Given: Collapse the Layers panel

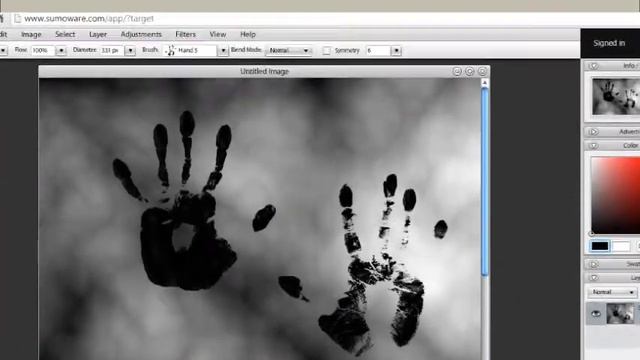Looking at the screenshot, I should click(593, 278).
